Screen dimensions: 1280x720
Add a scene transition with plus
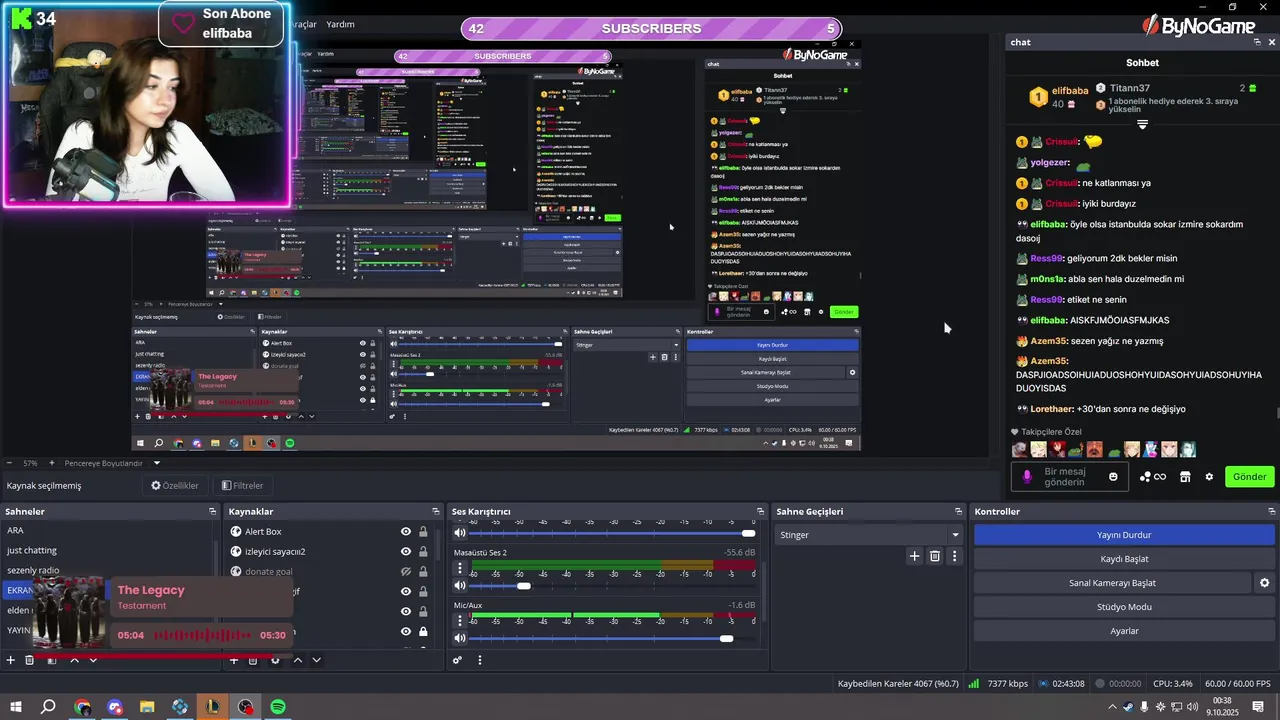914,556
